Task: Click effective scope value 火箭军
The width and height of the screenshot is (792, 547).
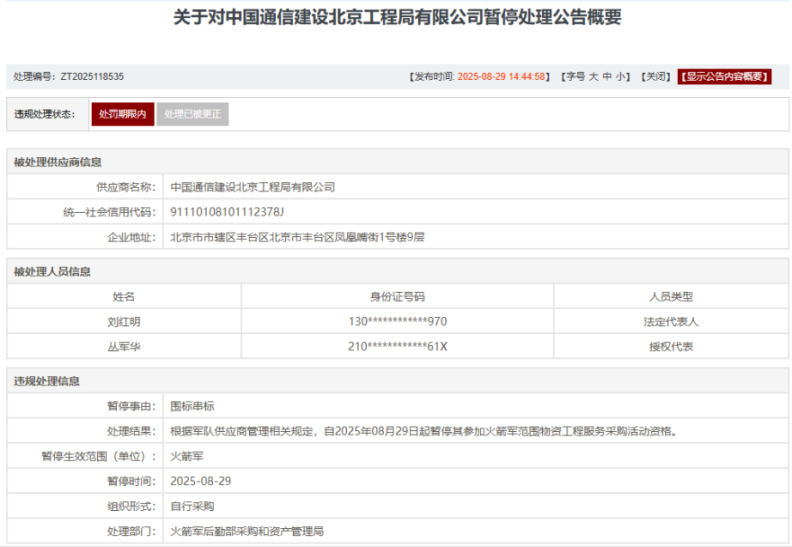Action: (187, 457)
